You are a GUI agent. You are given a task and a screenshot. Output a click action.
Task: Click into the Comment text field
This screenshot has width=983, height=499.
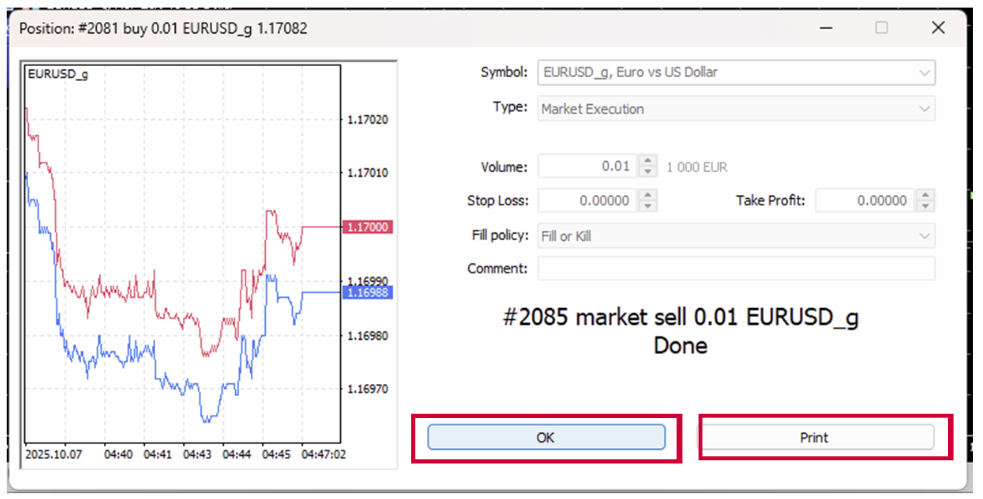(736, 268)
